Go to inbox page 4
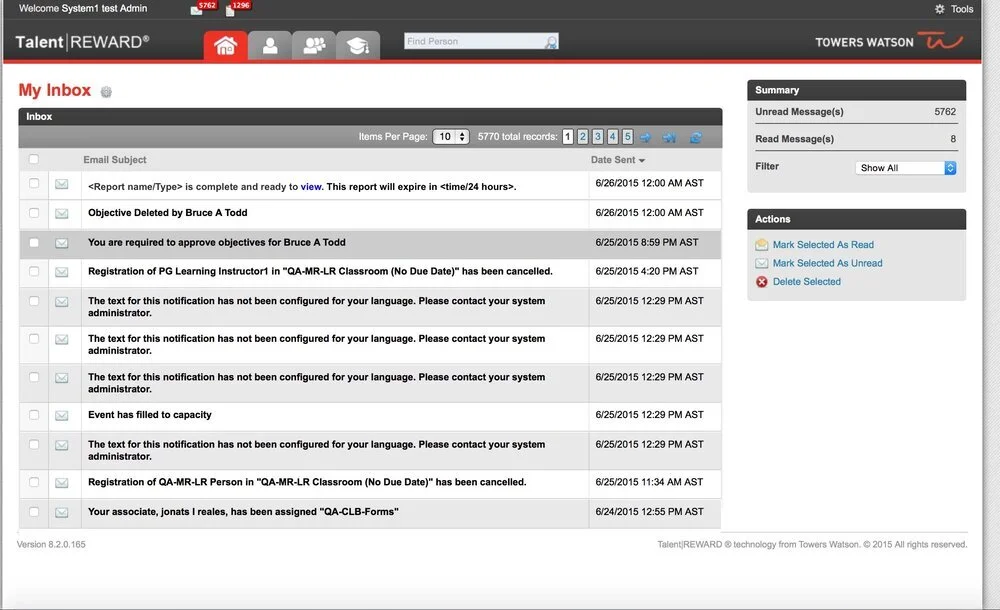 612,137
